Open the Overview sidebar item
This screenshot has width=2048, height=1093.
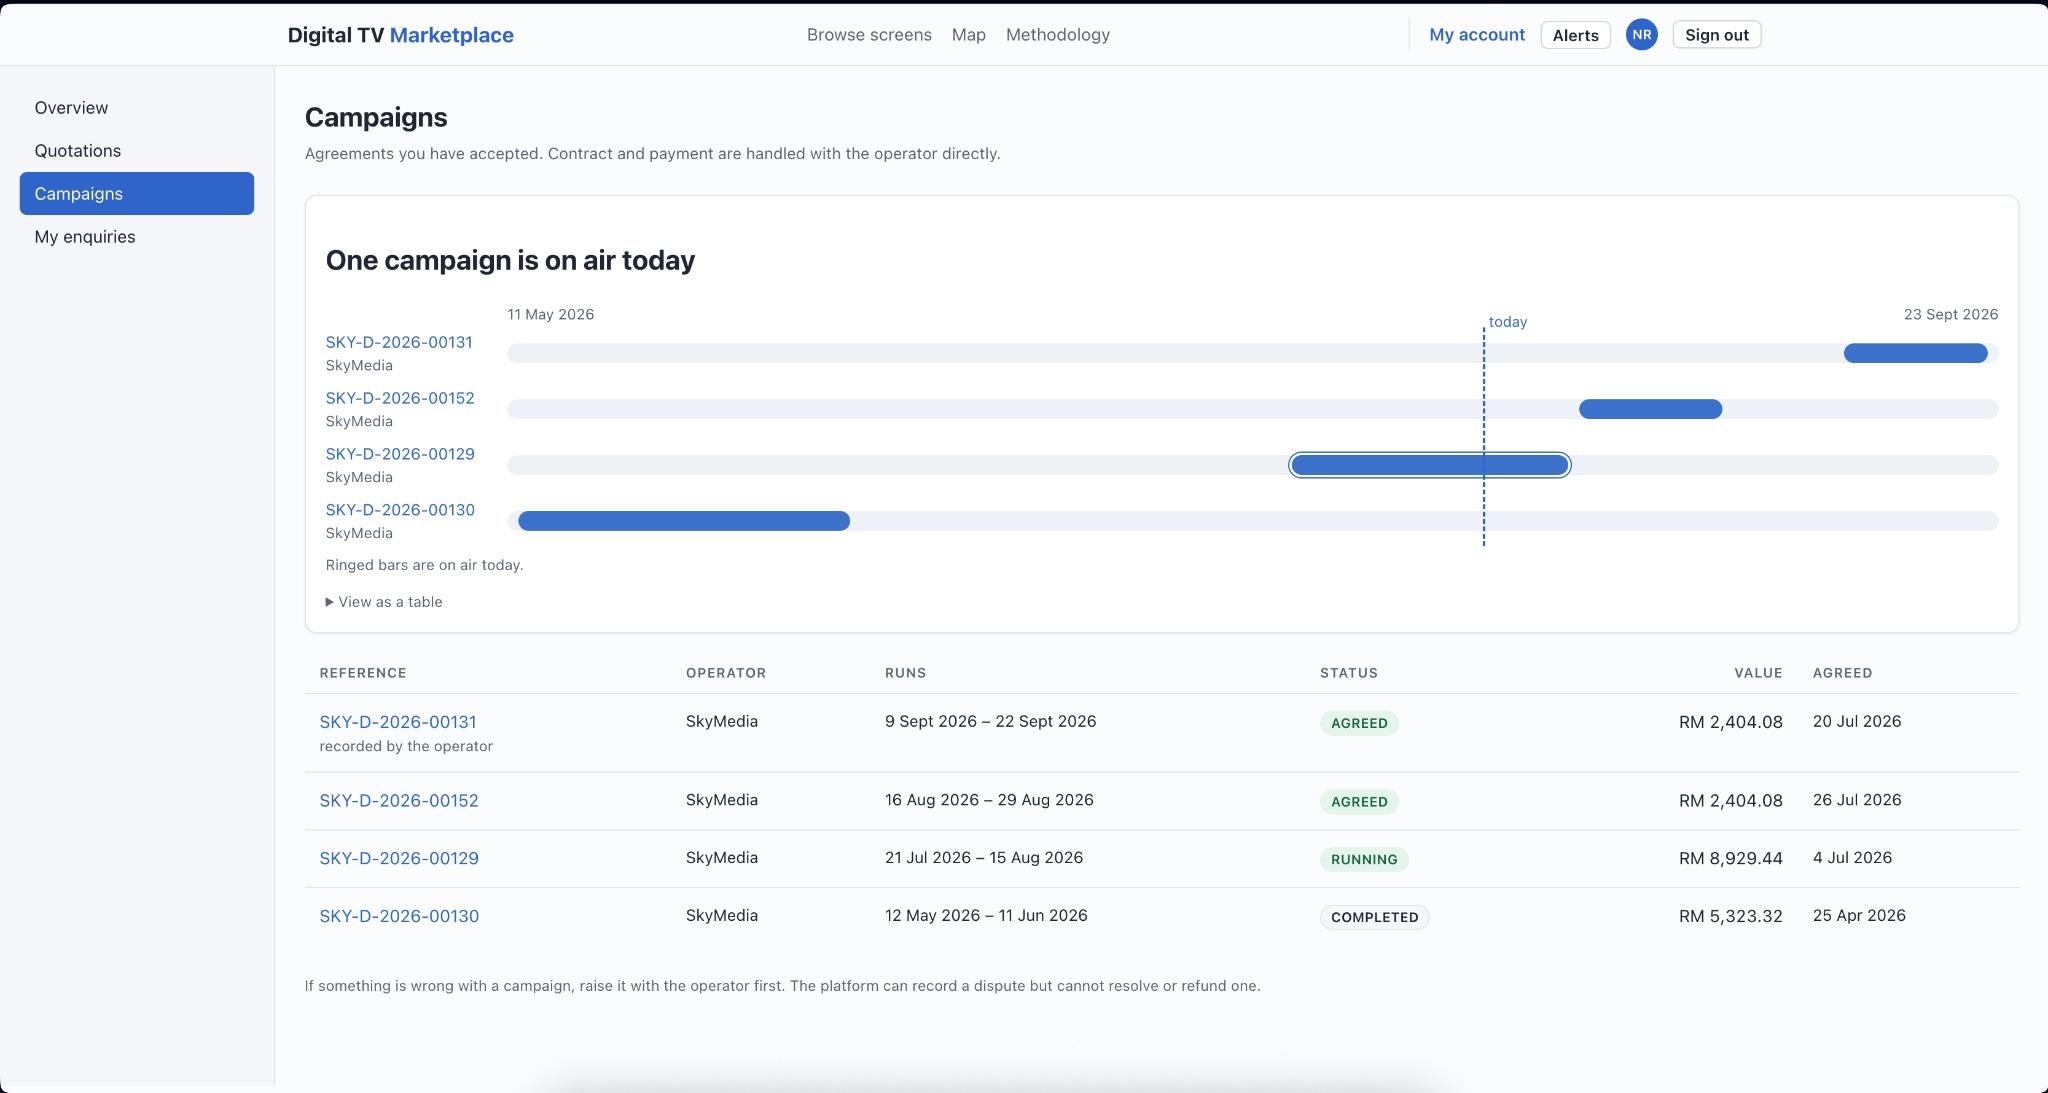click(137, 108)
